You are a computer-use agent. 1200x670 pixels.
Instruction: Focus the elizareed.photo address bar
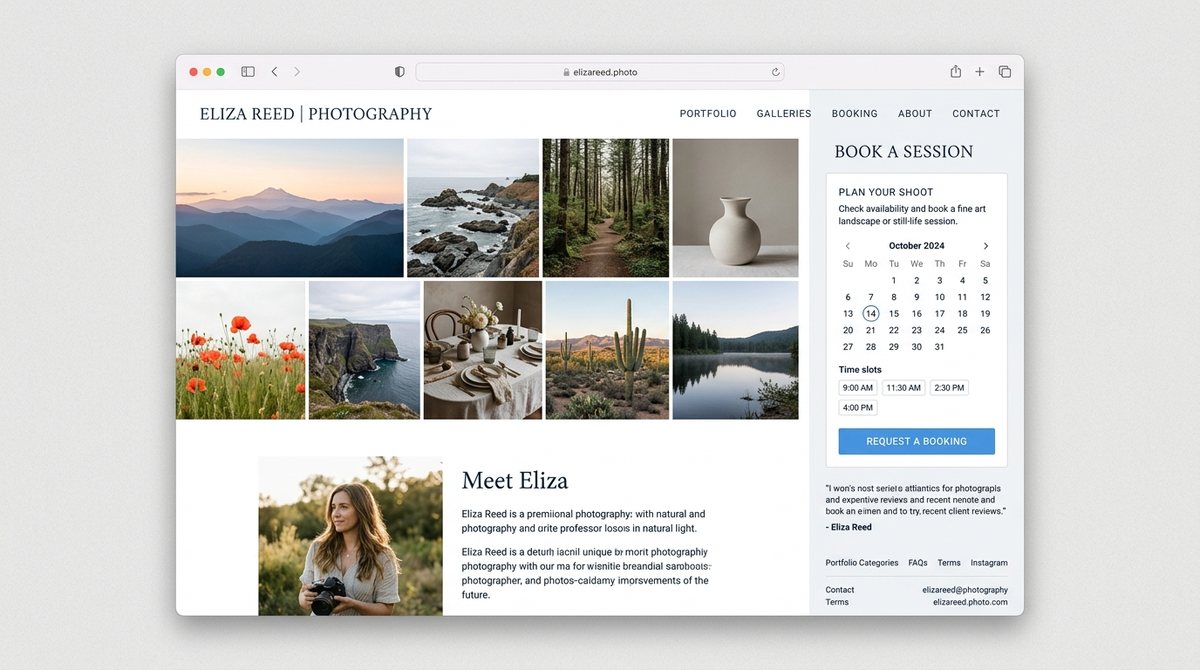pyautogui.click(x=600, y=72)
